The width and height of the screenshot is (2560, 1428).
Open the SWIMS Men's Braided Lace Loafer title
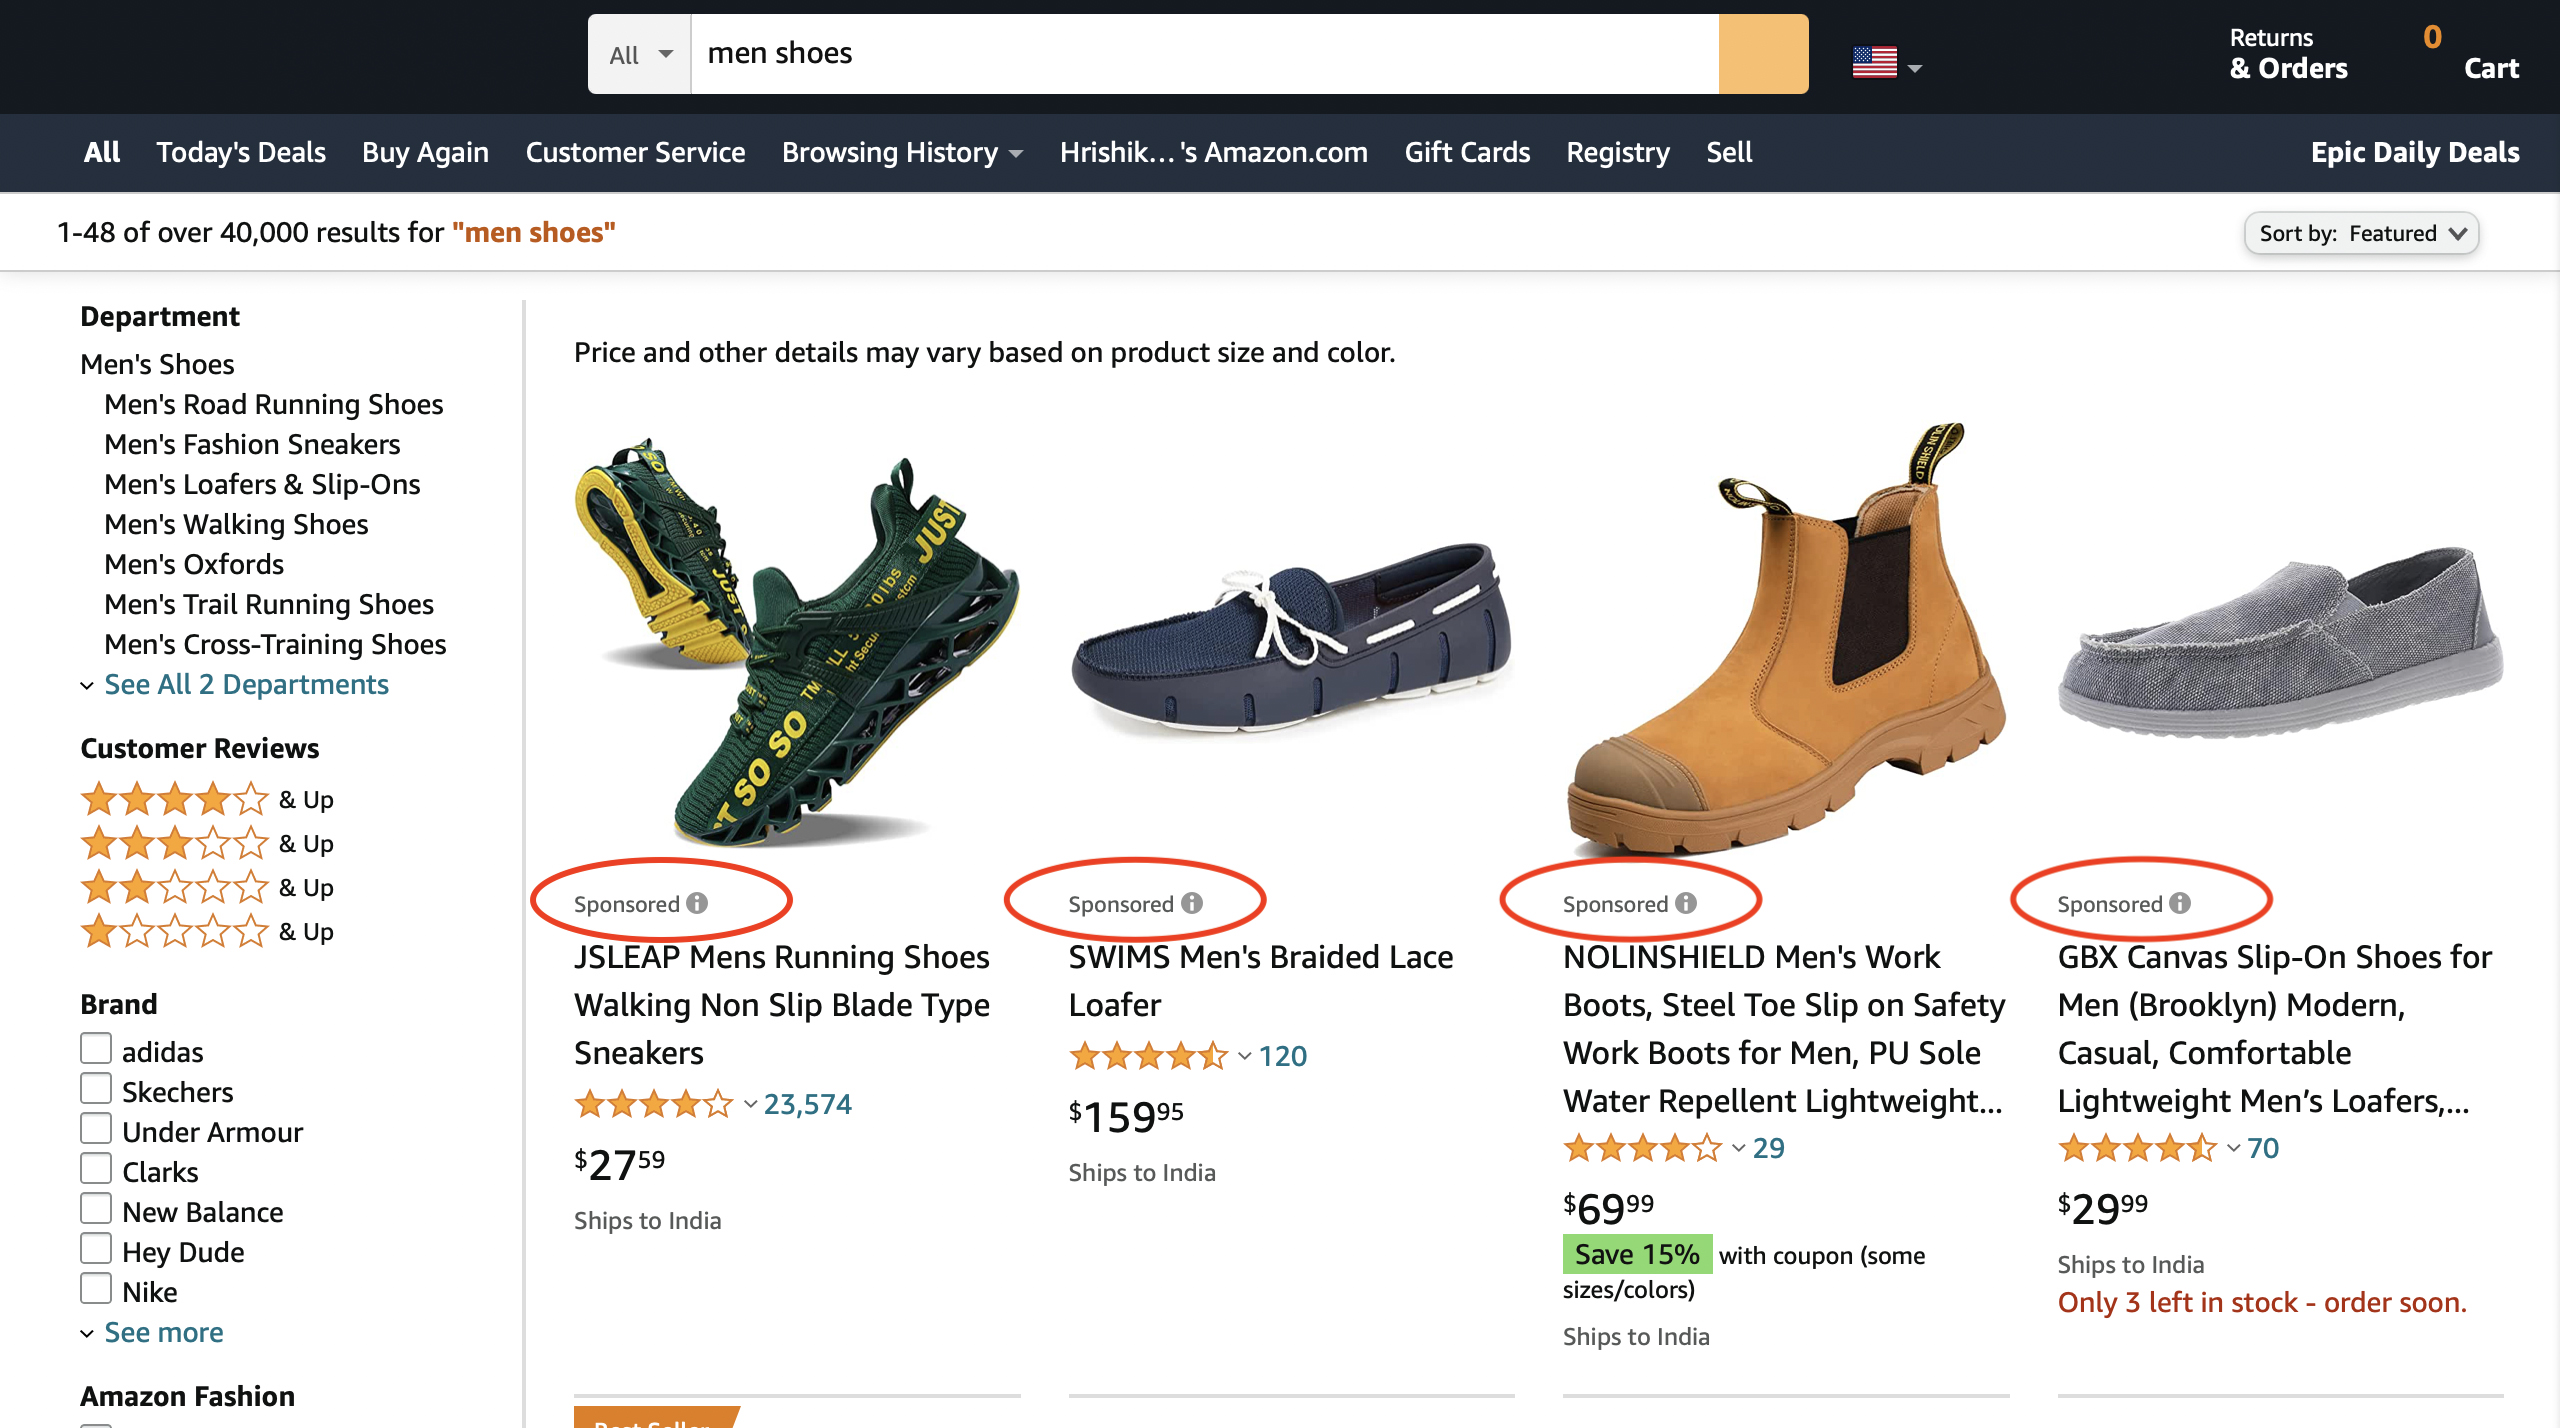[x=1260, y=980]
